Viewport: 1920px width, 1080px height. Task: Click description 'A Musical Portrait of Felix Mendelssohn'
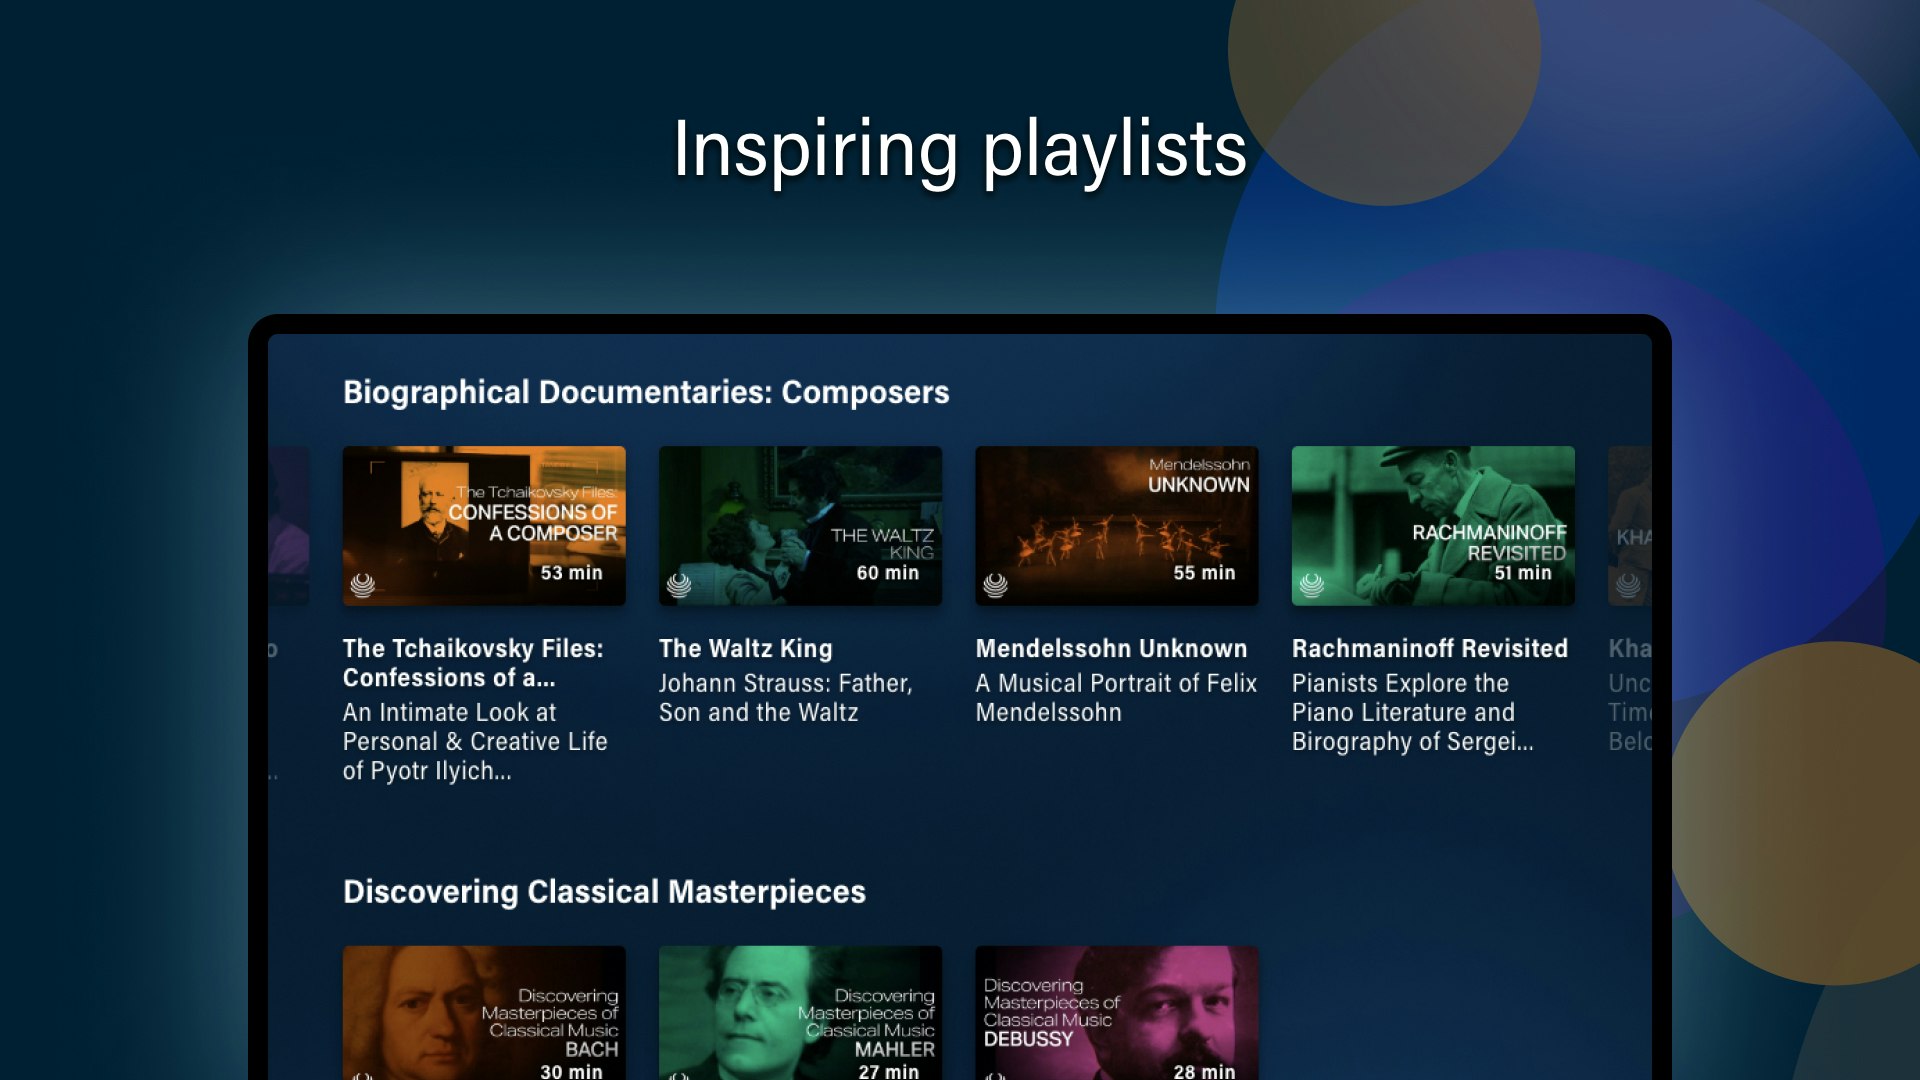click(1116, 698)
